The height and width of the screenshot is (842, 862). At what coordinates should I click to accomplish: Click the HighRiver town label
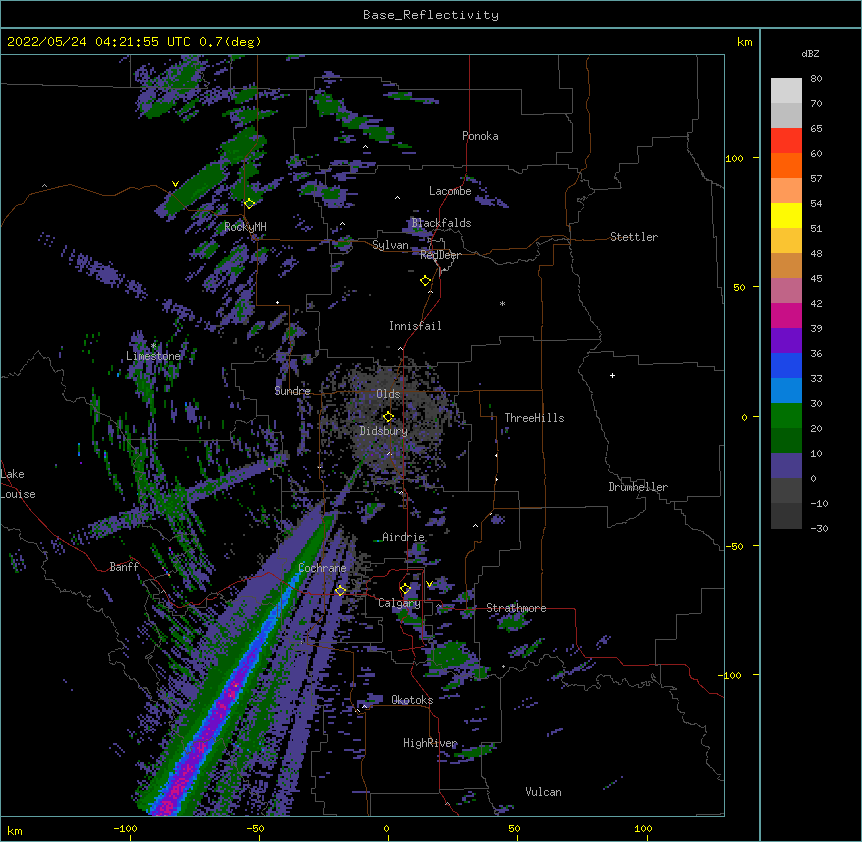pyautogui.click(x=430, y=743)
